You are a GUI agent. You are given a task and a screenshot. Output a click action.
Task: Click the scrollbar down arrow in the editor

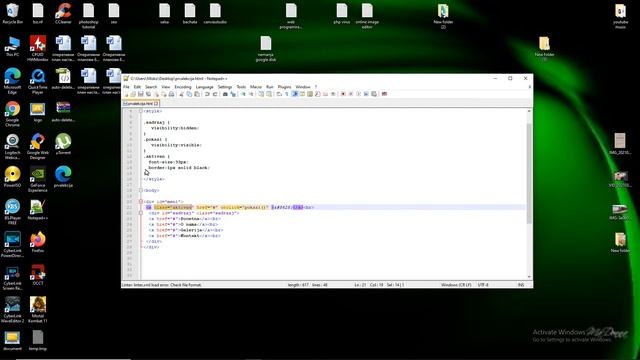click(x=529, y=277)
